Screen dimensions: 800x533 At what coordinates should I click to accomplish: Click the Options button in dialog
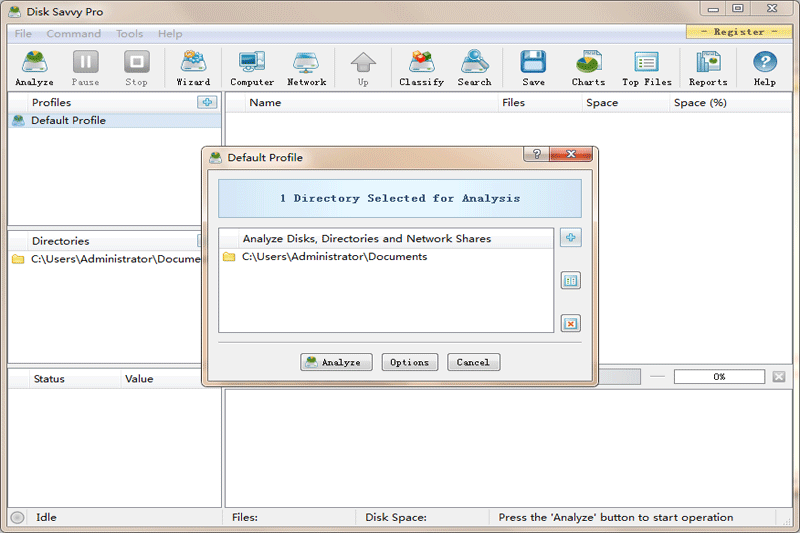(x=410, y=362)
